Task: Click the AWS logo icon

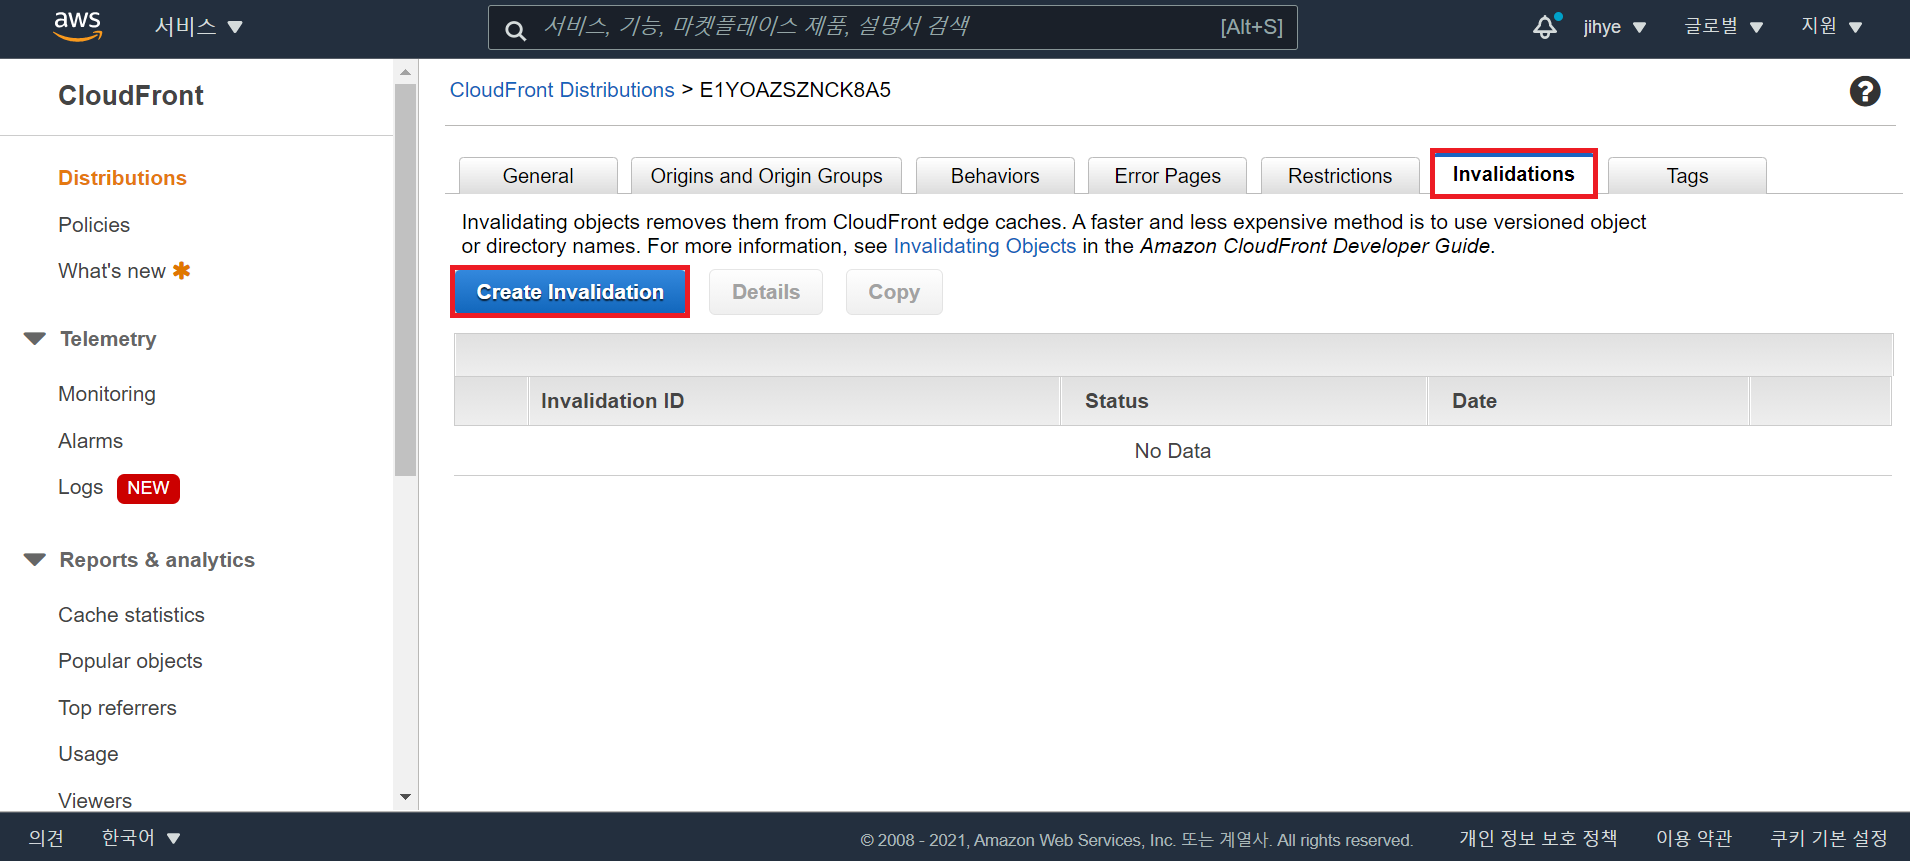Action: (78, 27)
